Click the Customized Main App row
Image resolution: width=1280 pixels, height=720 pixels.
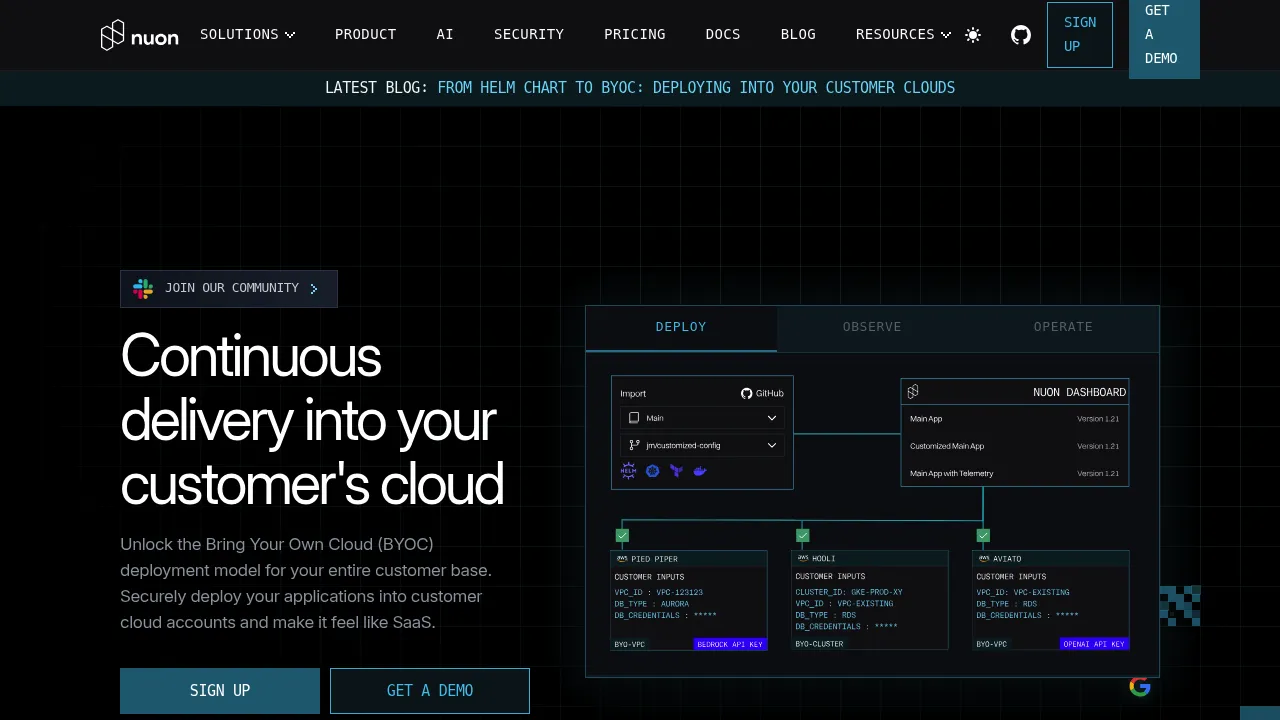point(1014,446)
